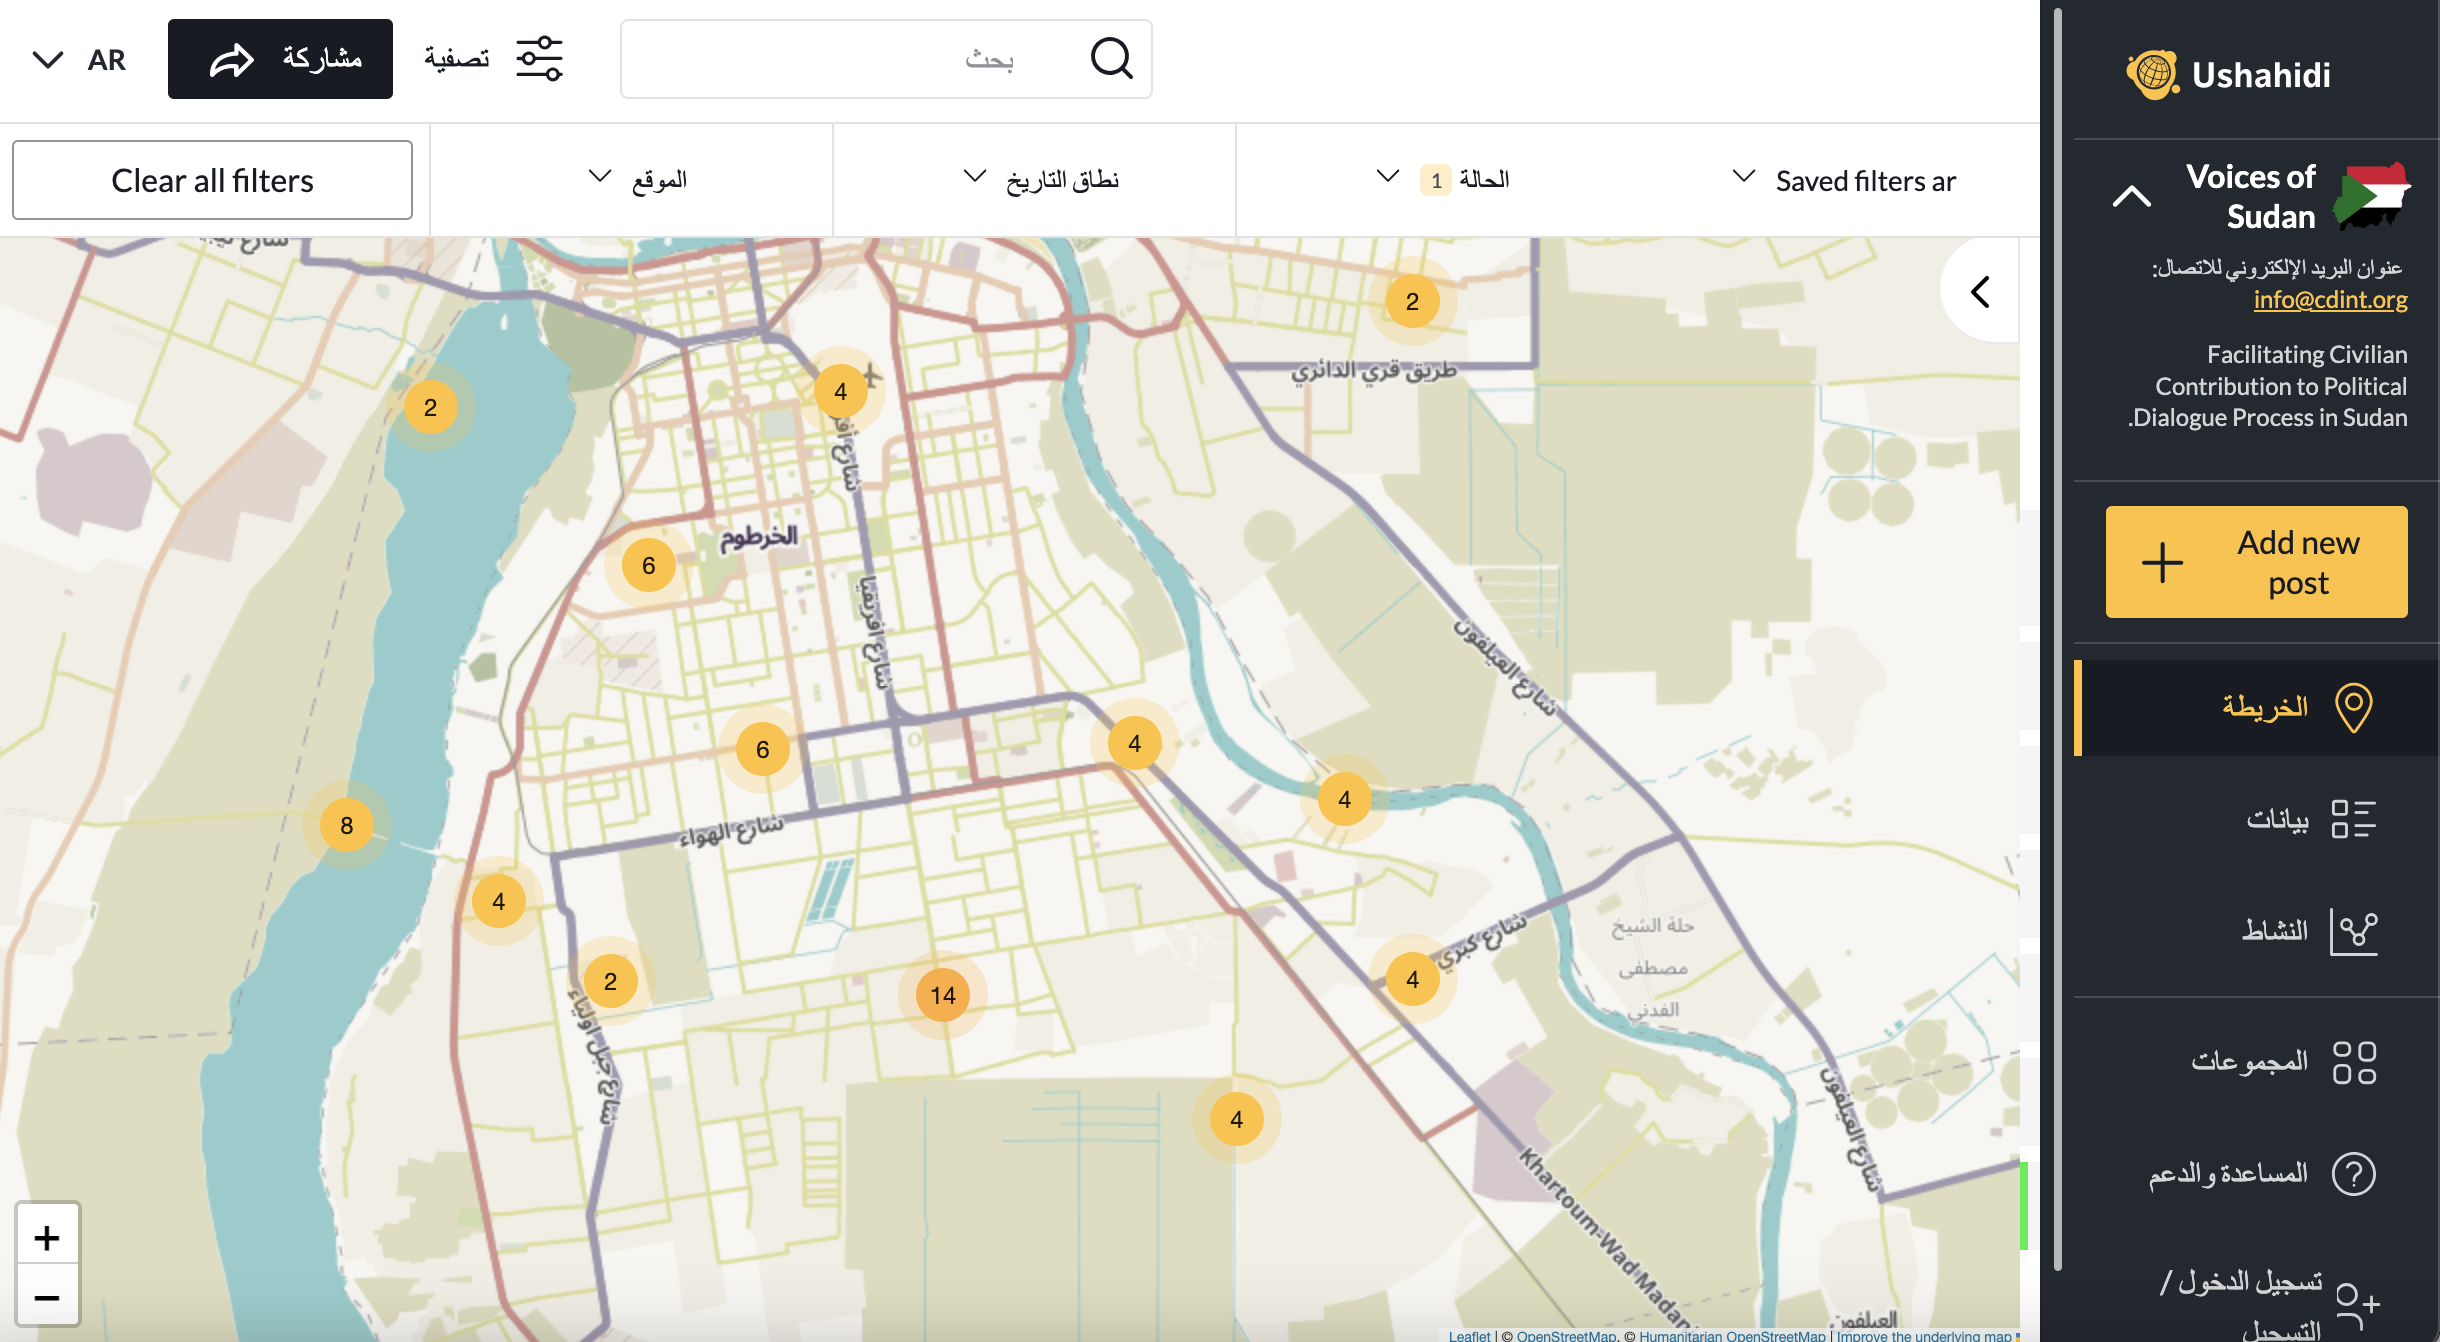Open help and support question icon
The width and height of the screenshot is (2440, 1342).
[x=2353, y=1174]
